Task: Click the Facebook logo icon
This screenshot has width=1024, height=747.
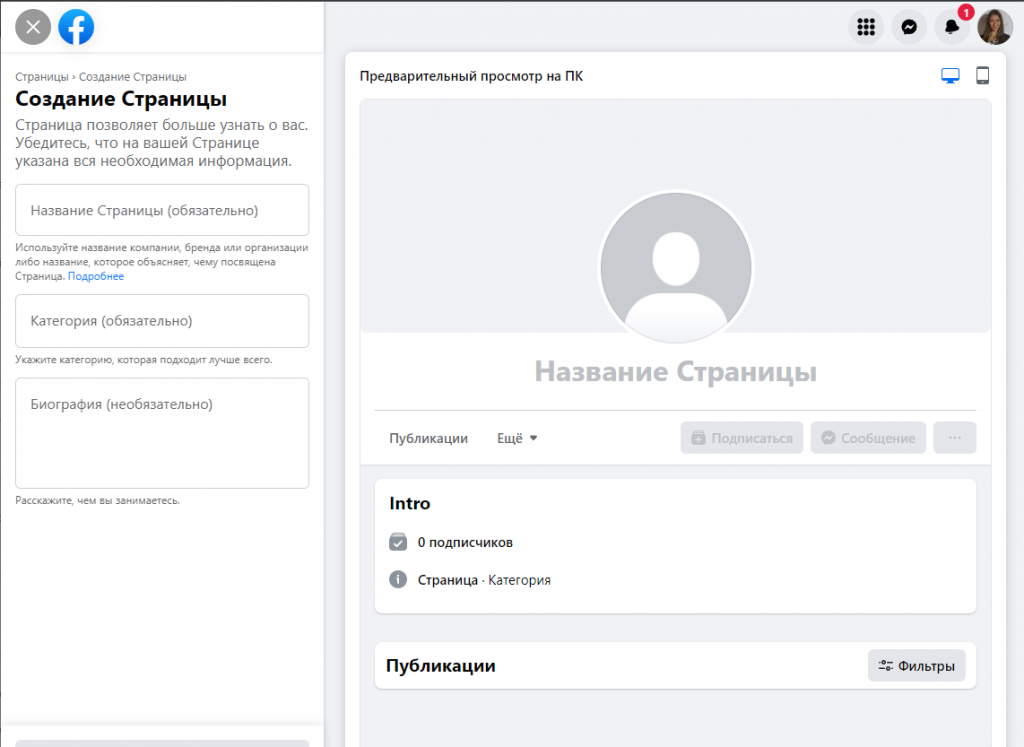Action: (76, 27)
